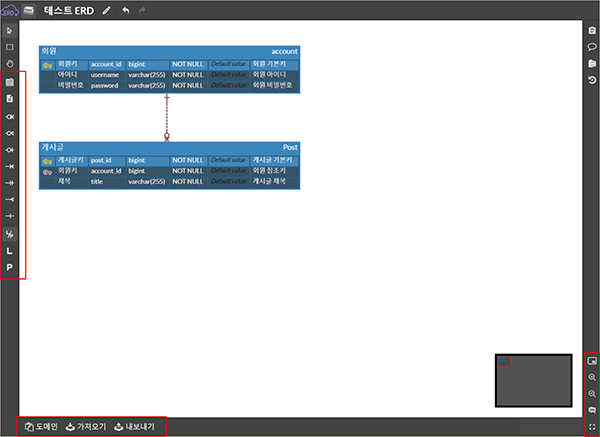600x437 pixels.
Task: Click the undo arrow in header
Action: click(125, 10)
